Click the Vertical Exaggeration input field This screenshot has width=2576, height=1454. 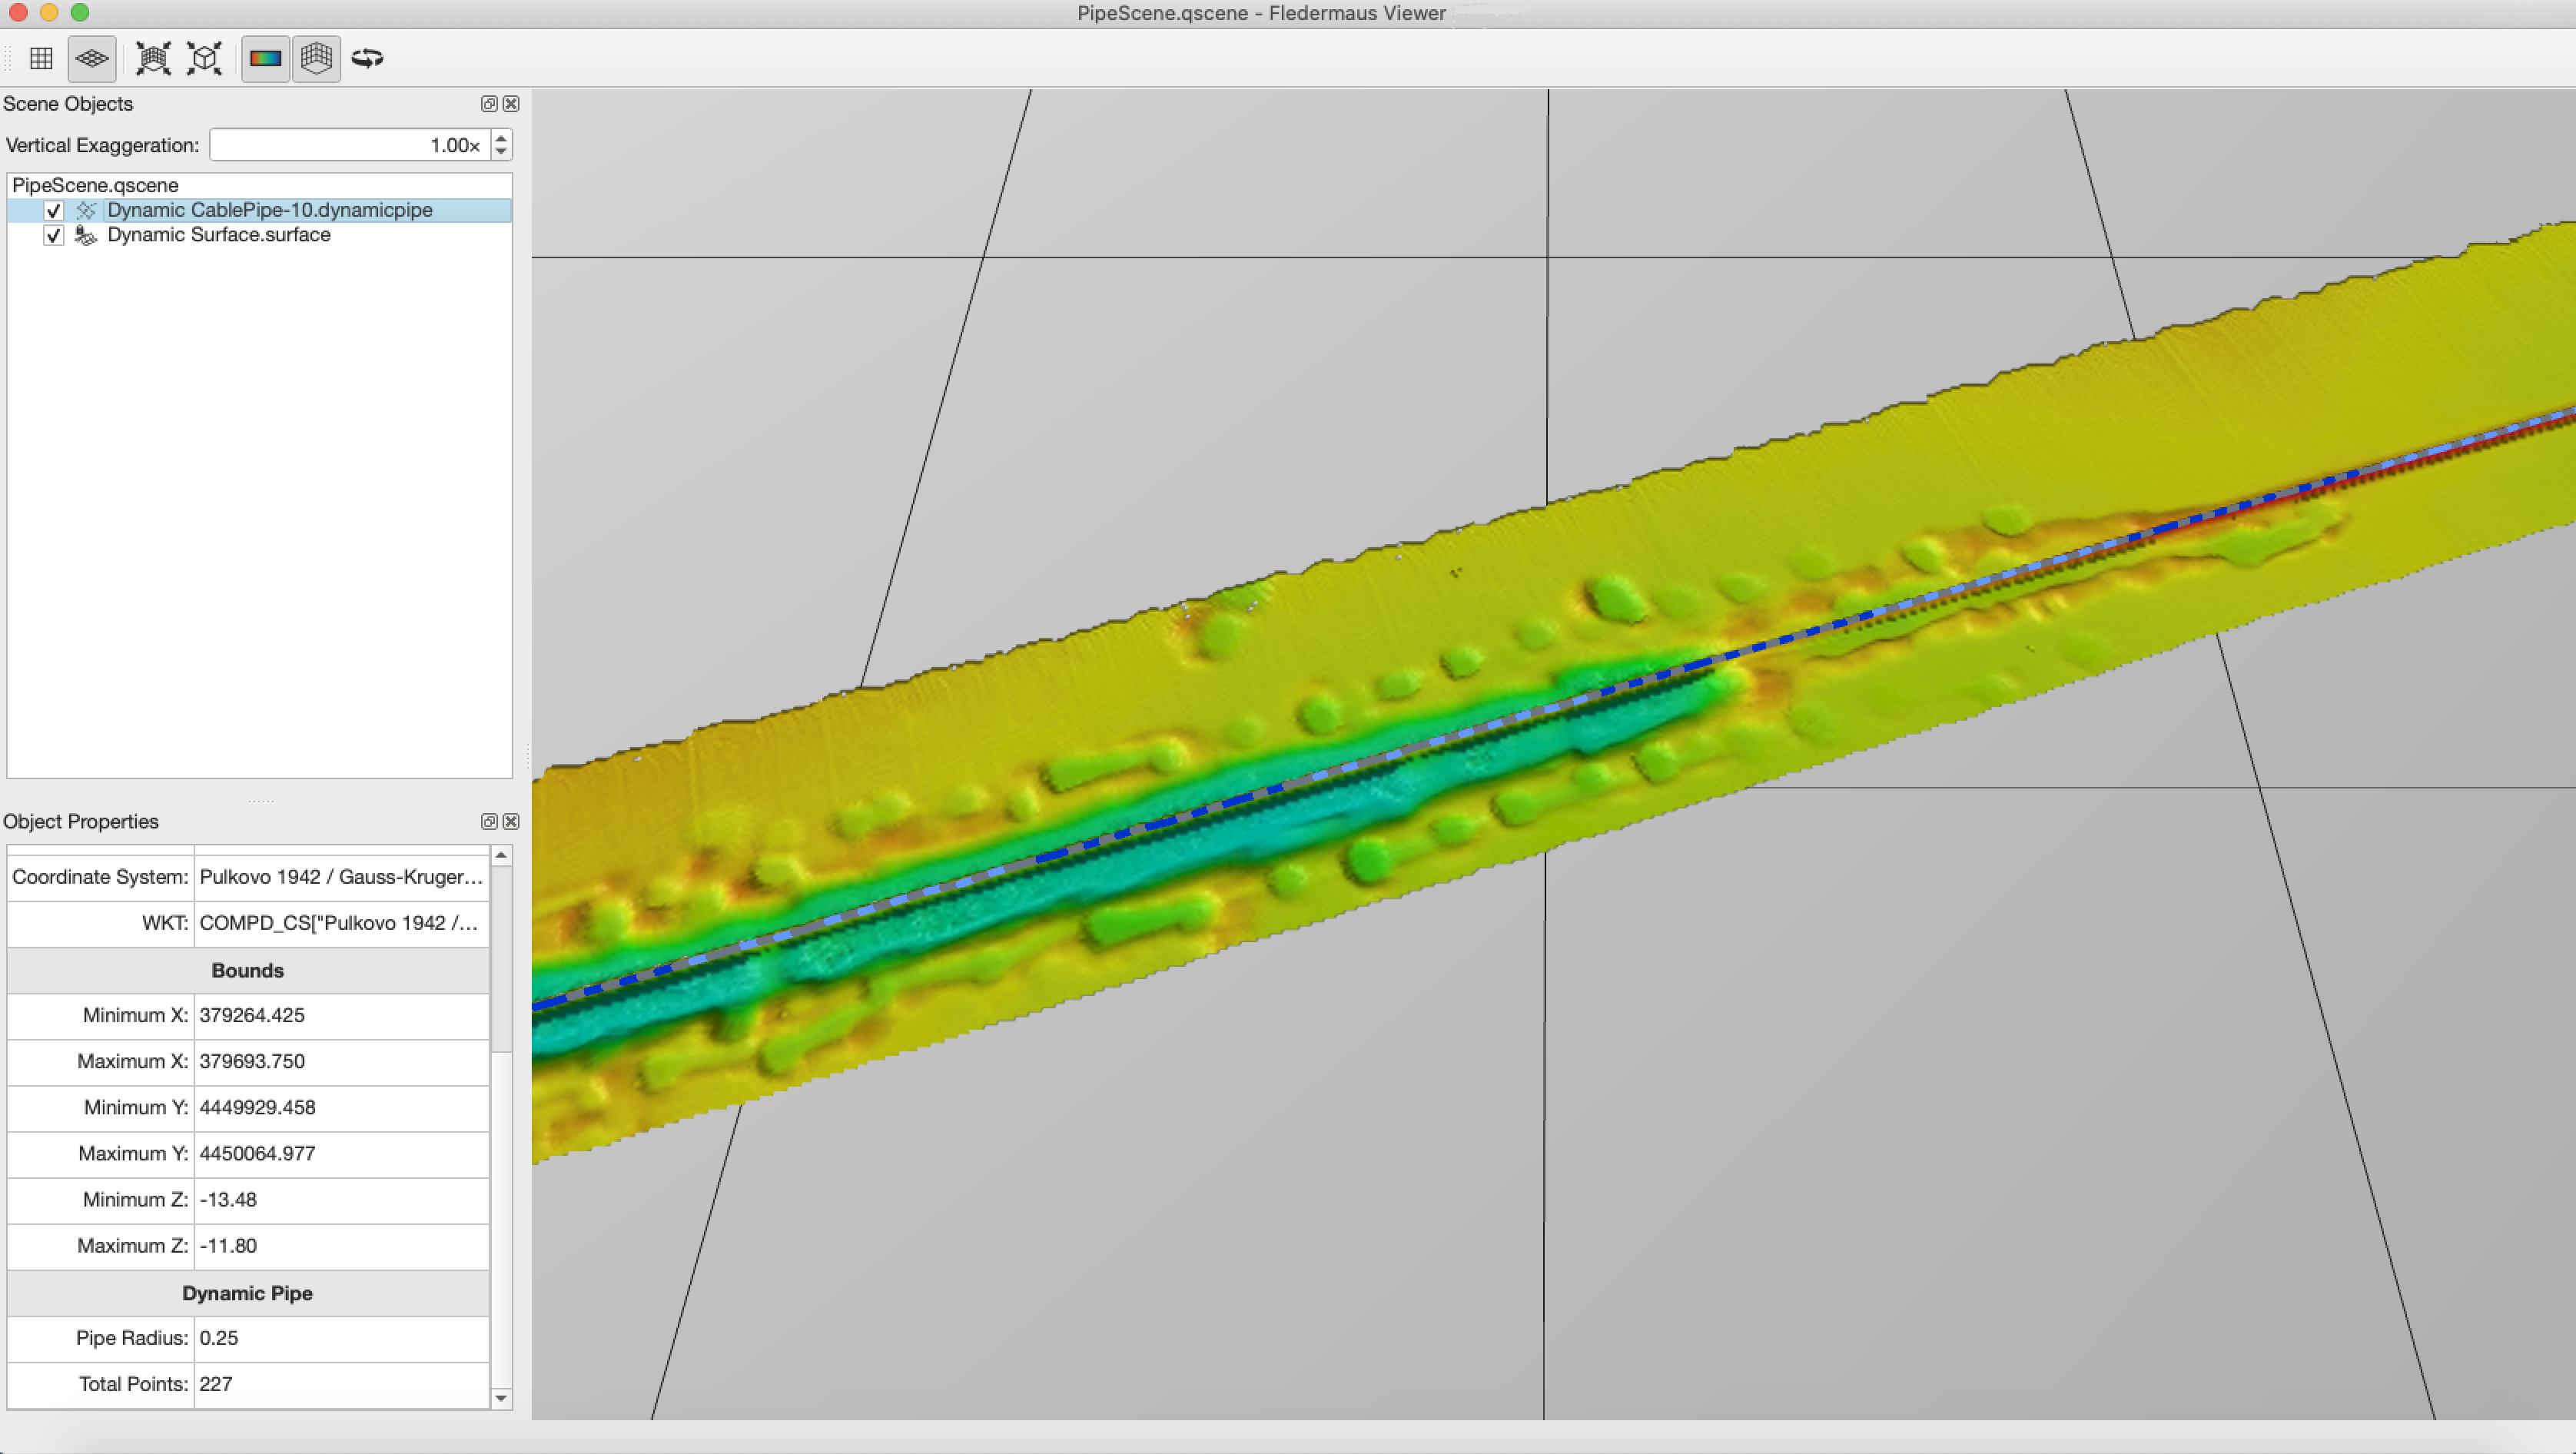348,145
